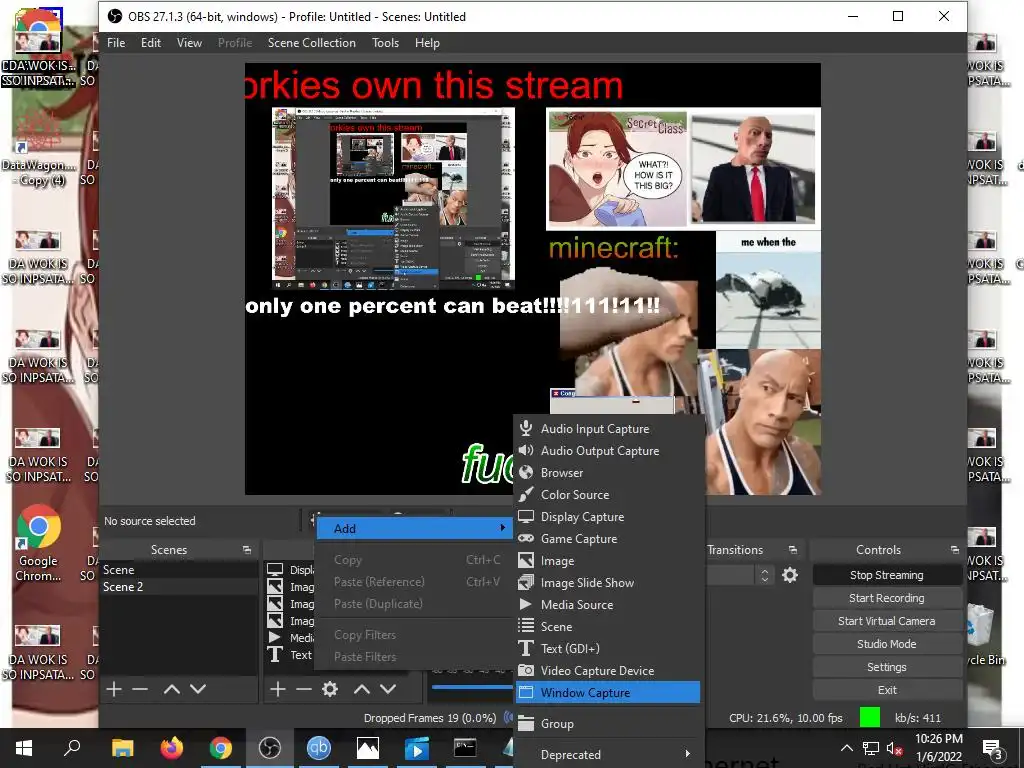Move source up with arrow icon

(x=362, y=689)
